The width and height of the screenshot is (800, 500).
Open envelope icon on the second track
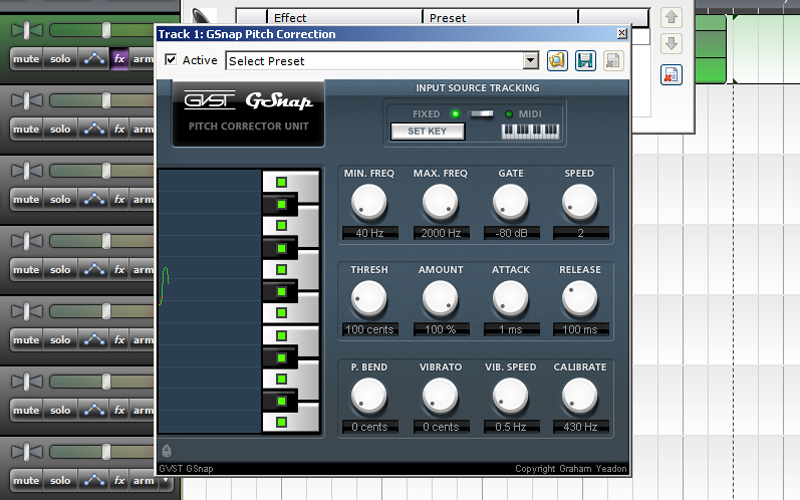click(x=94, y=129)
